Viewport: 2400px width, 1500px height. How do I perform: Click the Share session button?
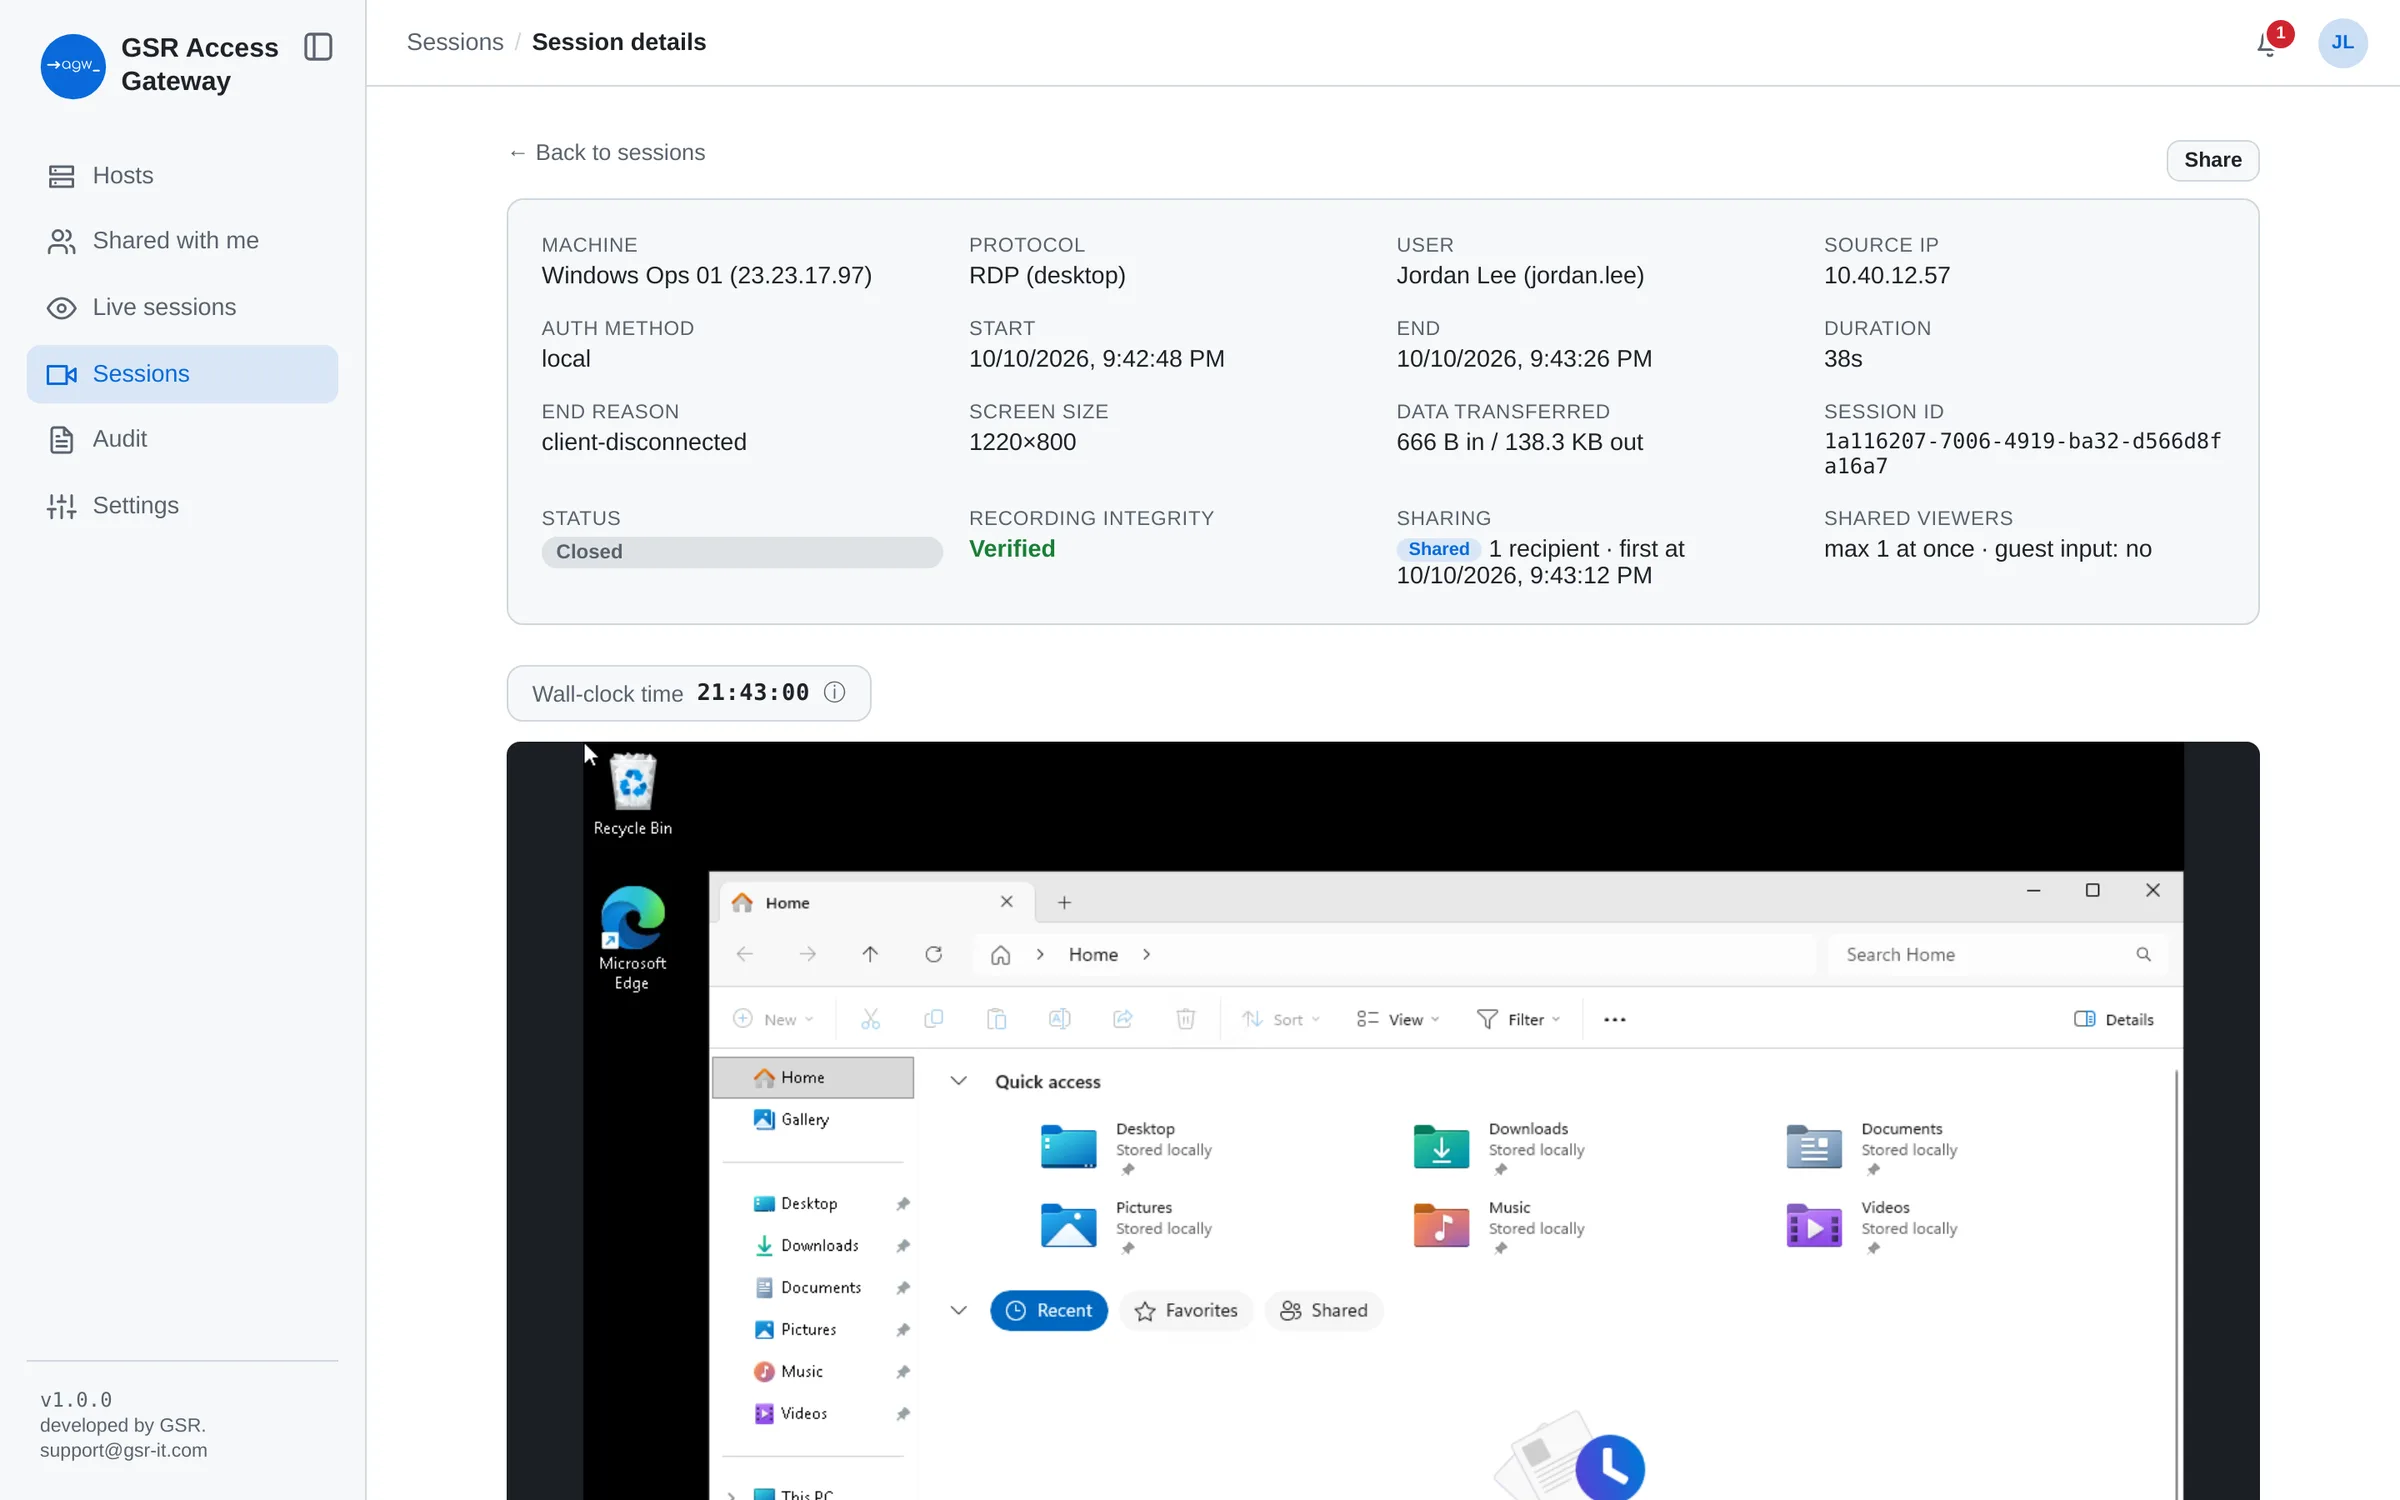2212,160
